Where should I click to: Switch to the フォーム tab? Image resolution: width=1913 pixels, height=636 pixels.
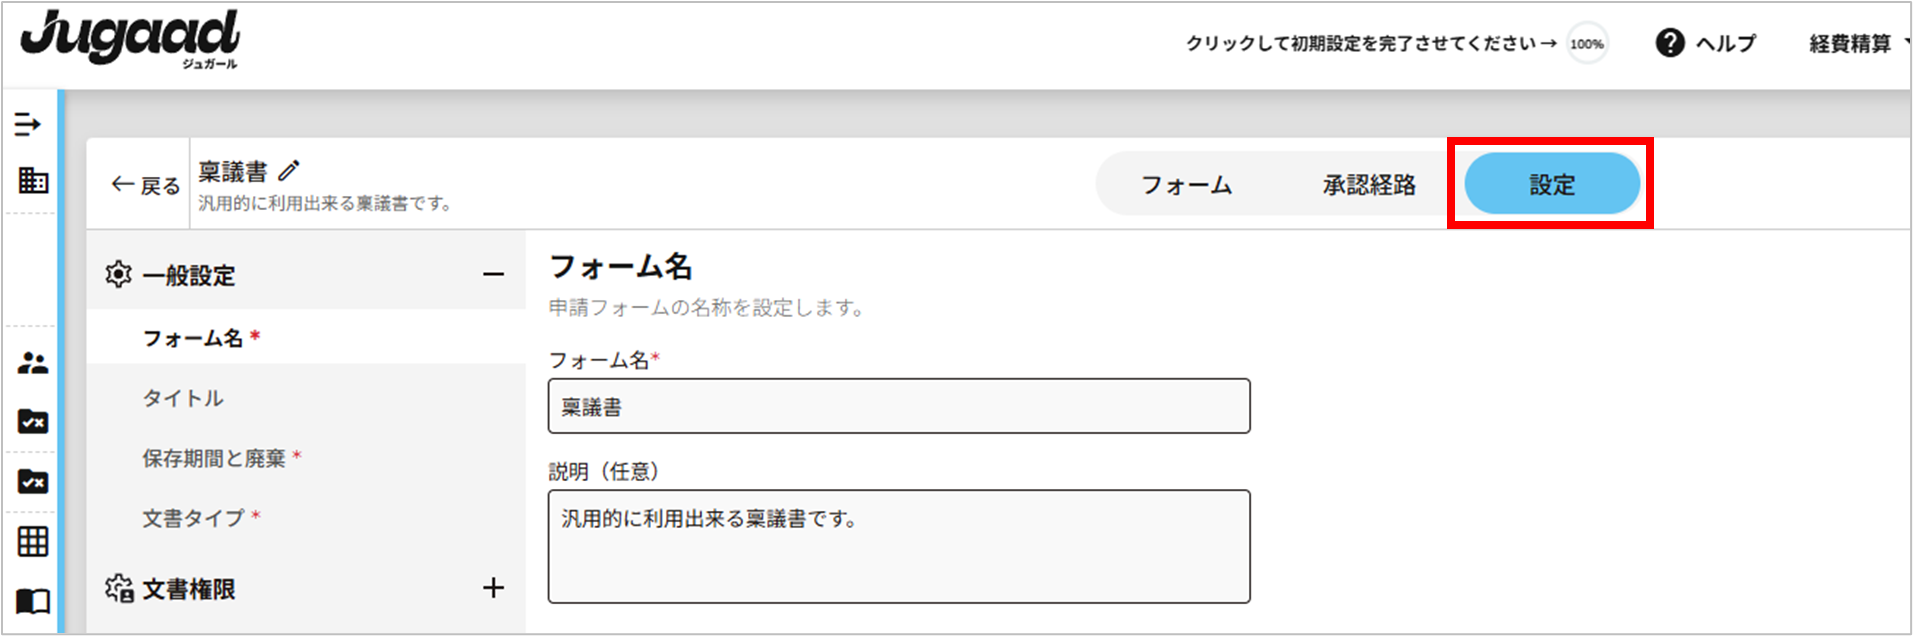pos(1187,185)
